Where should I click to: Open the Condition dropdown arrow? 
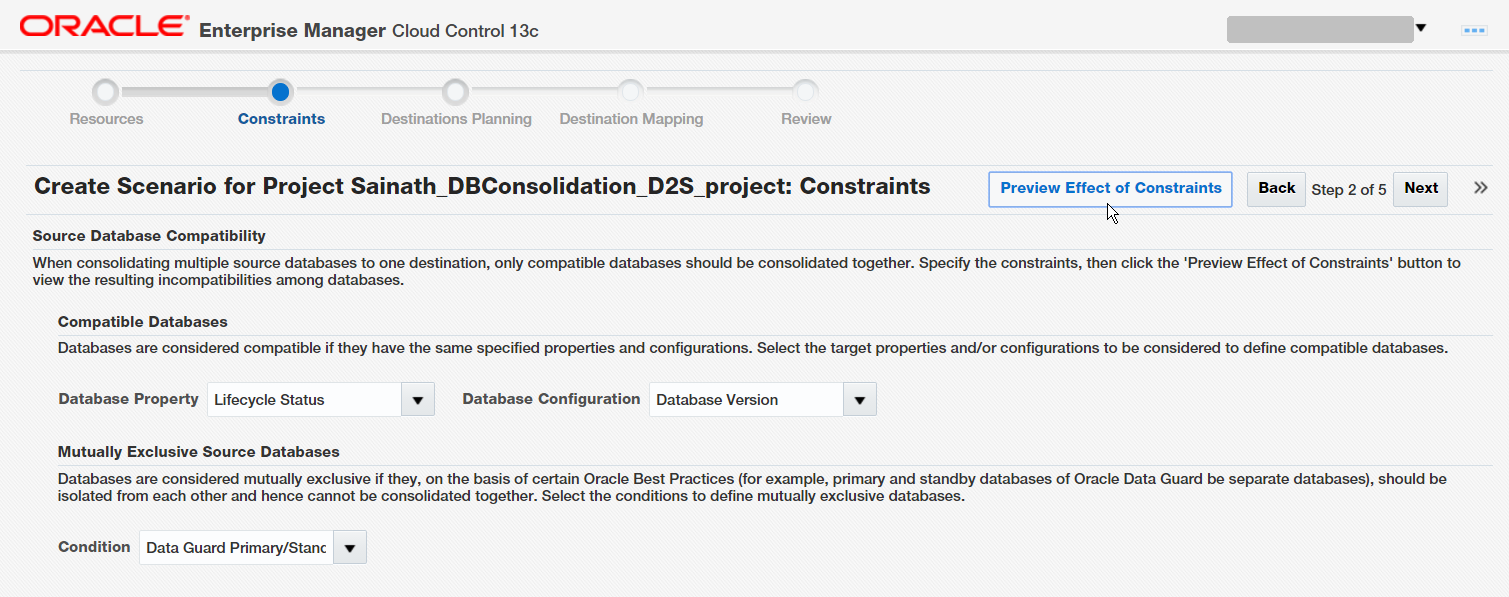click(x=350, y=547)
